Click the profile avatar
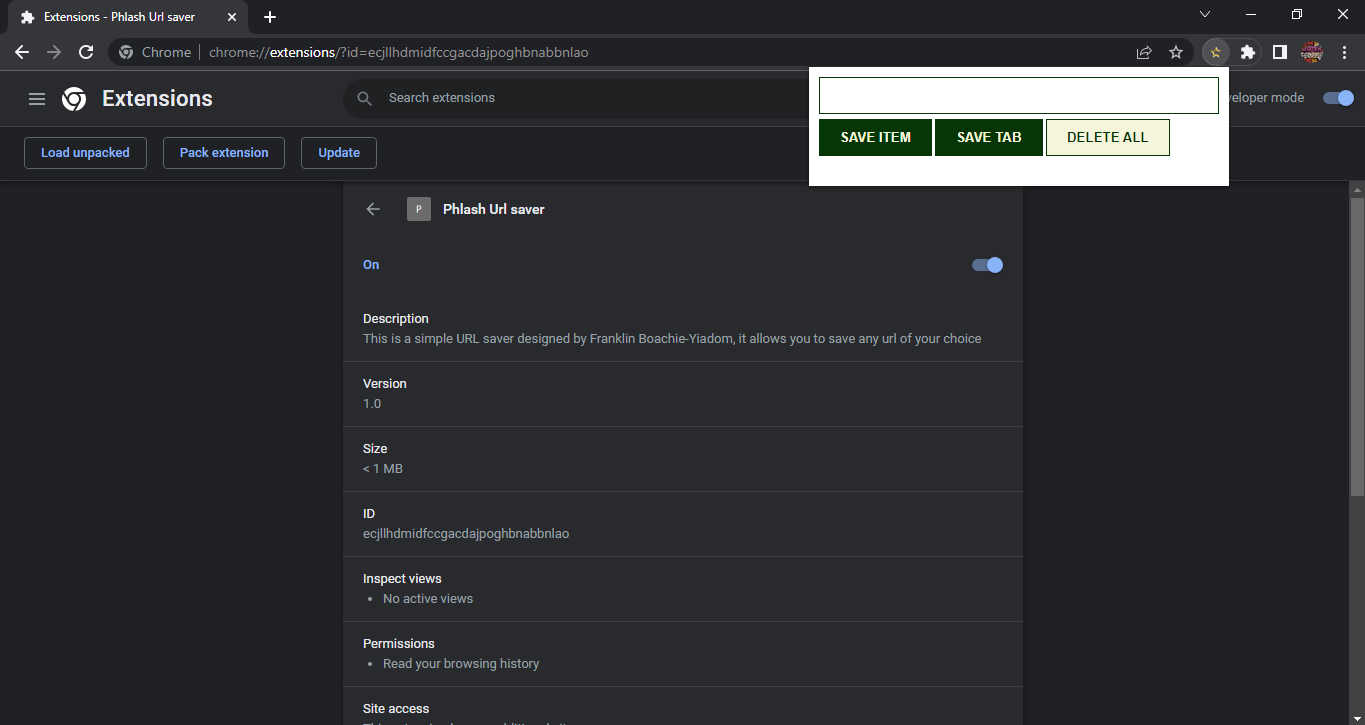The height and width of the screenshot is (725, 1365). pyautogui.click(x=1312, y=52)
